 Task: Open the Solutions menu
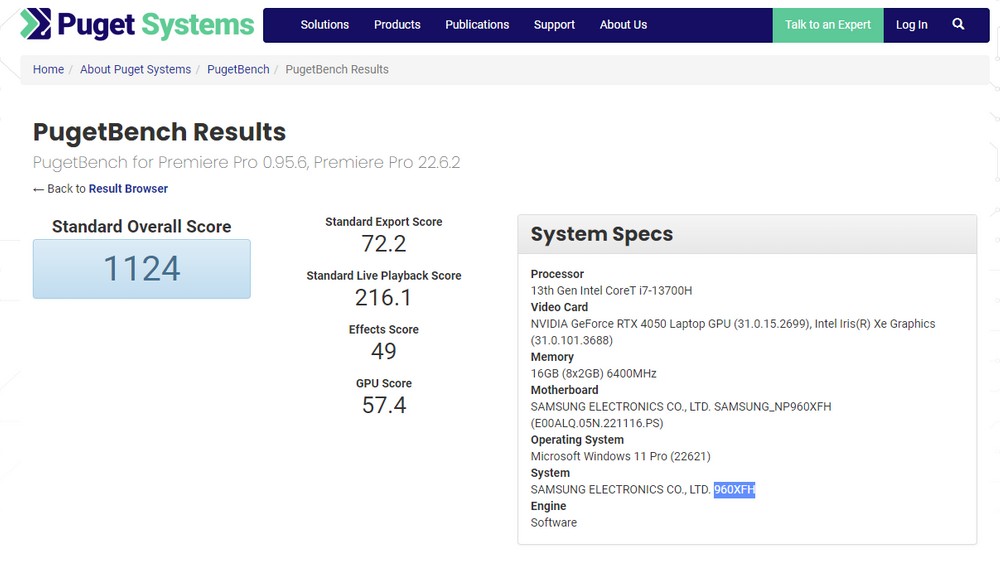pos(325,25)
